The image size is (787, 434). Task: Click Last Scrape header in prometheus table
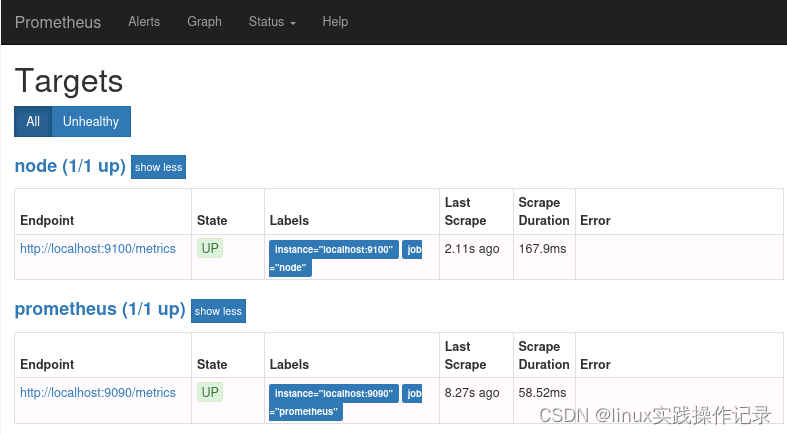465,355
